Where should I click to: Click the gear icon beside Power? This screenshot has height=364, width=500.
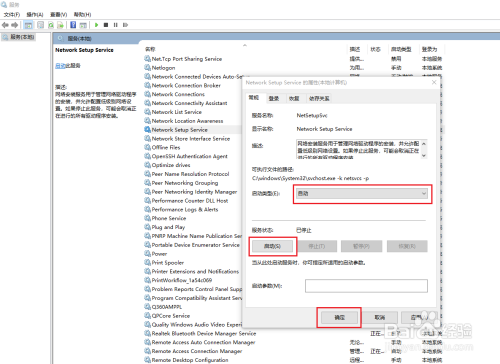pyautogui.click(x=147, y=254)
